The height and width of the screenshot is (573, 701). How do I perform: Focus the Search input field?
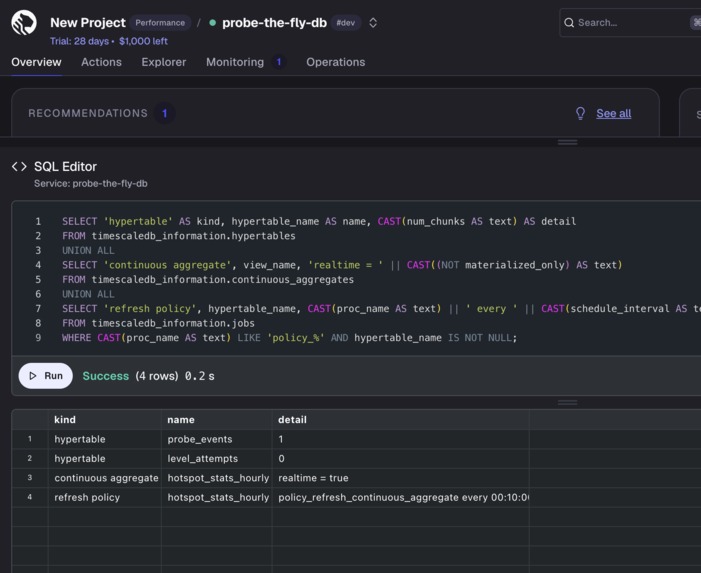tap(630, 23)
